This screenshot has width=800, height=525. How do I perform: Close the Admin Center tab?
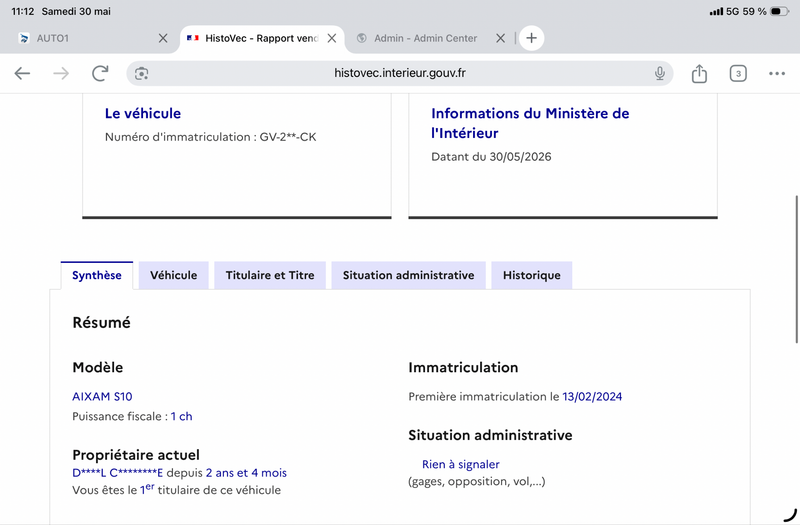tap(501, 38)
